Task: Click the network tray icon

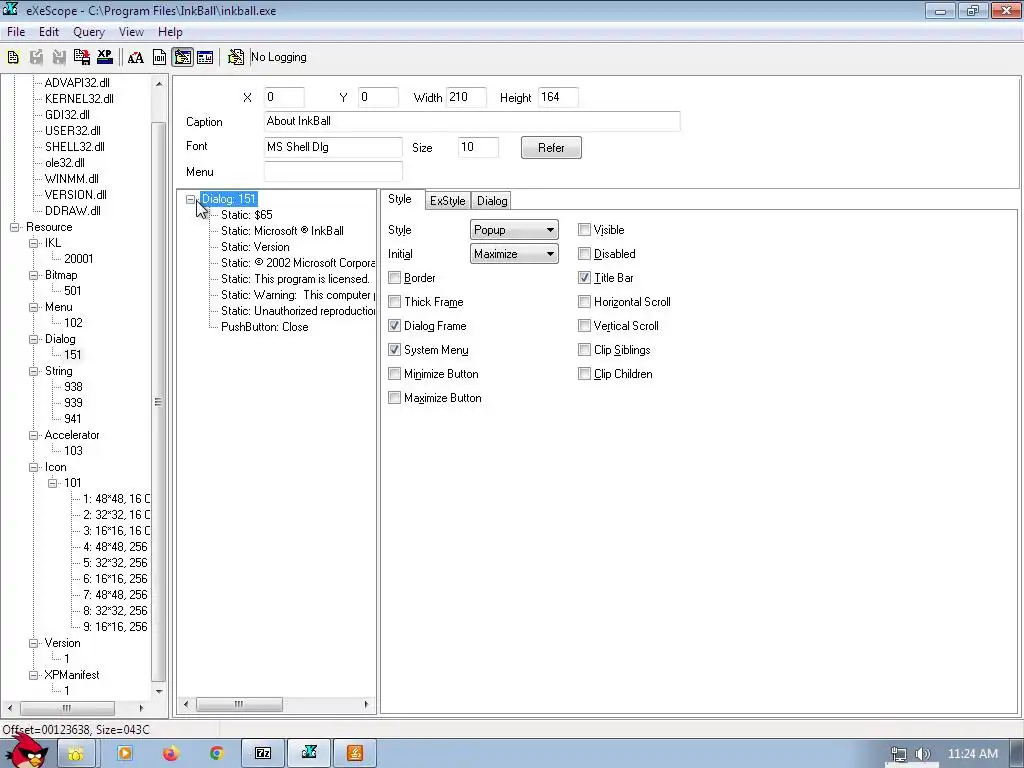Action: coord(899,754)
